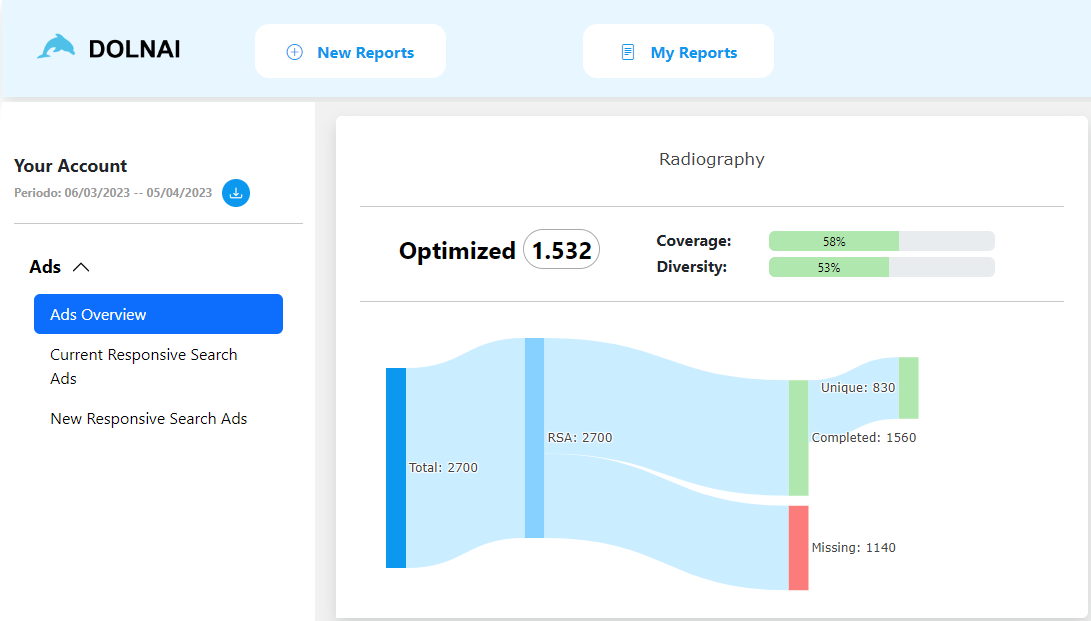Open the My Reports button
The image size is (1091, 621).
click(x=678, y=50)
